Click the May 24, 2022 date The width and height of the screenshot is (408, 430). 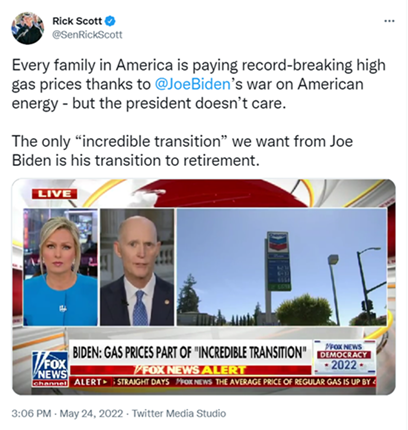click(x=91, y=414)
